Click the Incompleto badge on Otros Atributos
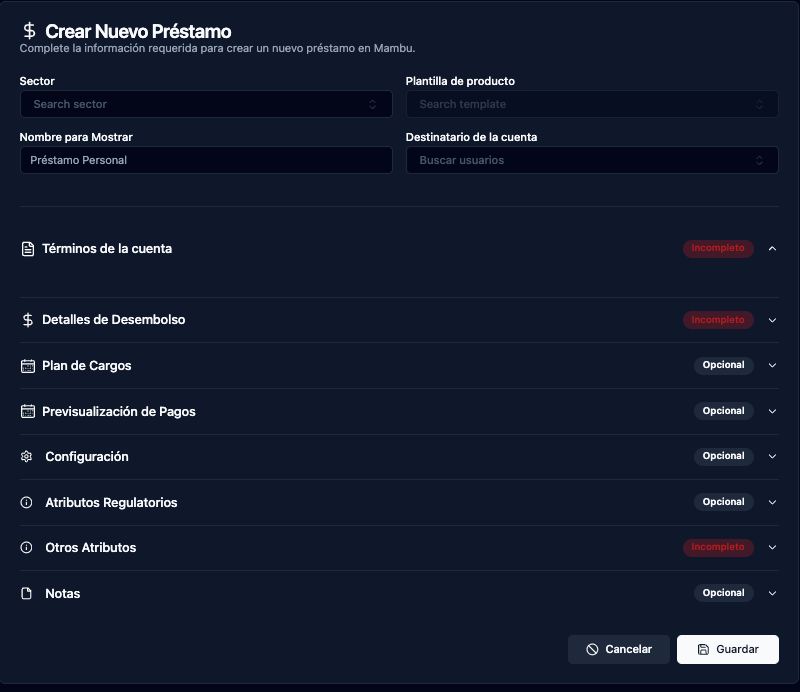 (718, 548)
